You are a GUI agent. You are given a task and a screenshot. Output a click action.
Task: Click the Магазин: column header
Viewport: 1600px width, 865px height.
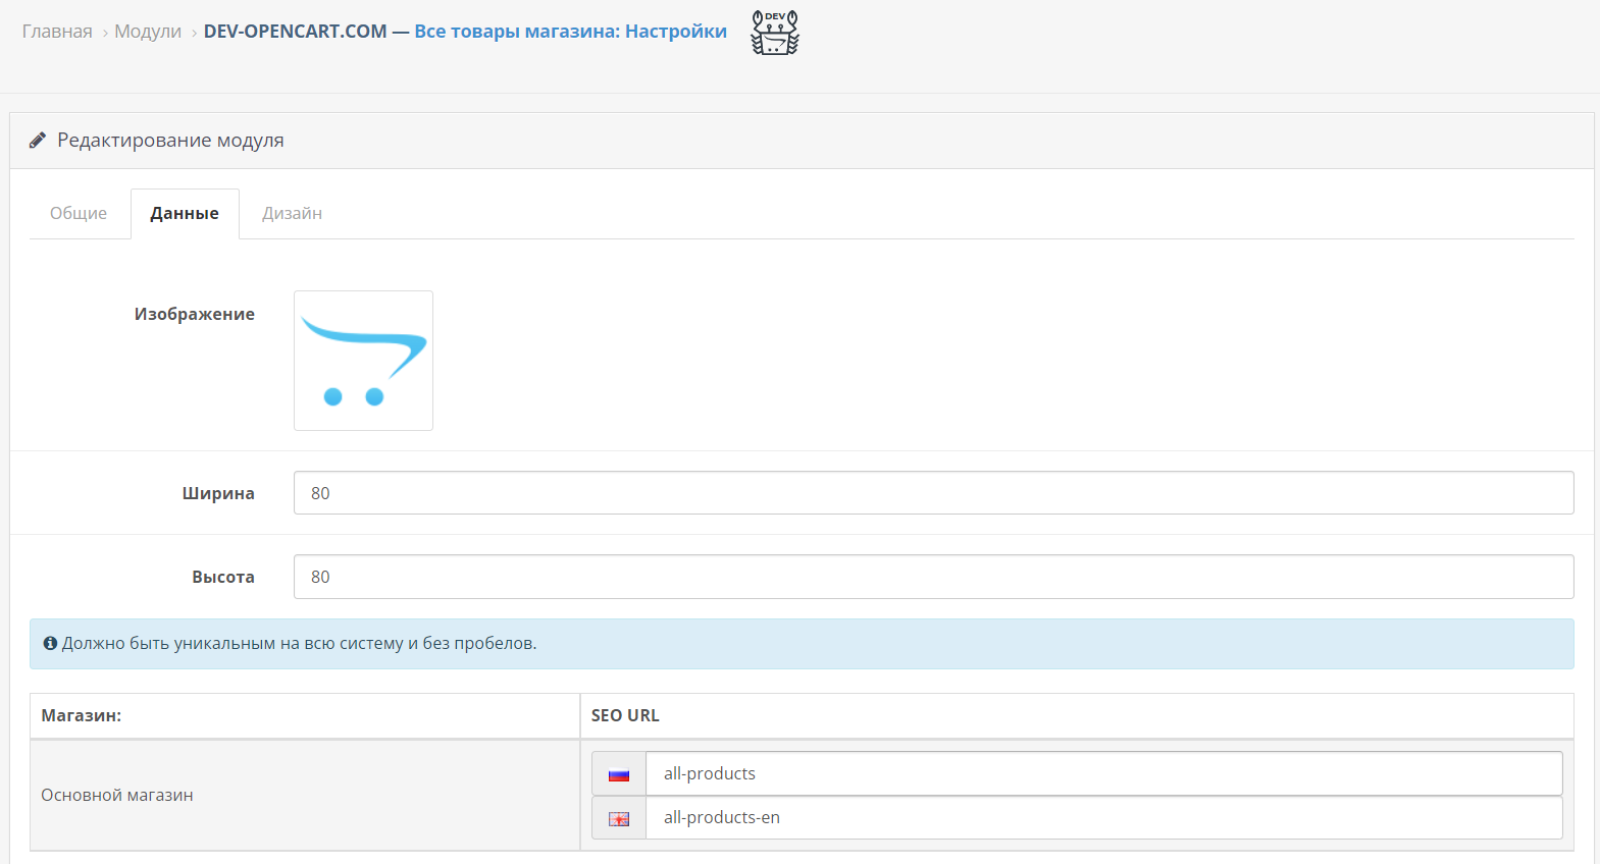tap(81, 716)
